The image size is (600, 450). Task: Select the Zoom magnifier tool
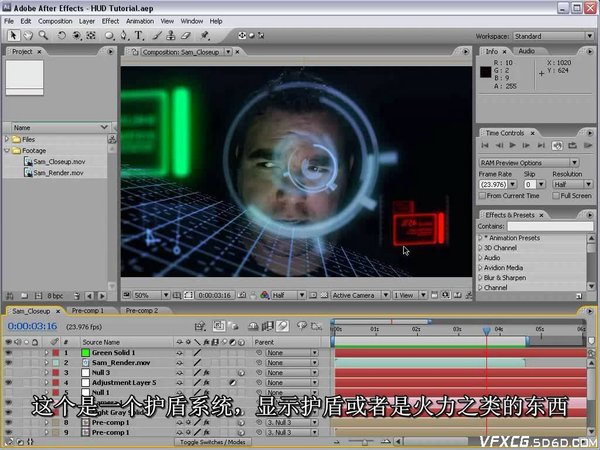pos(43,35)
